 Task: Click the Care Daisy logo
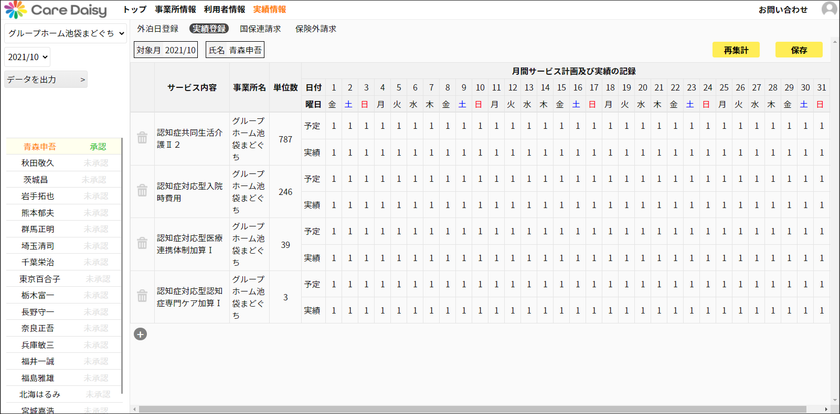click(56, 10)
